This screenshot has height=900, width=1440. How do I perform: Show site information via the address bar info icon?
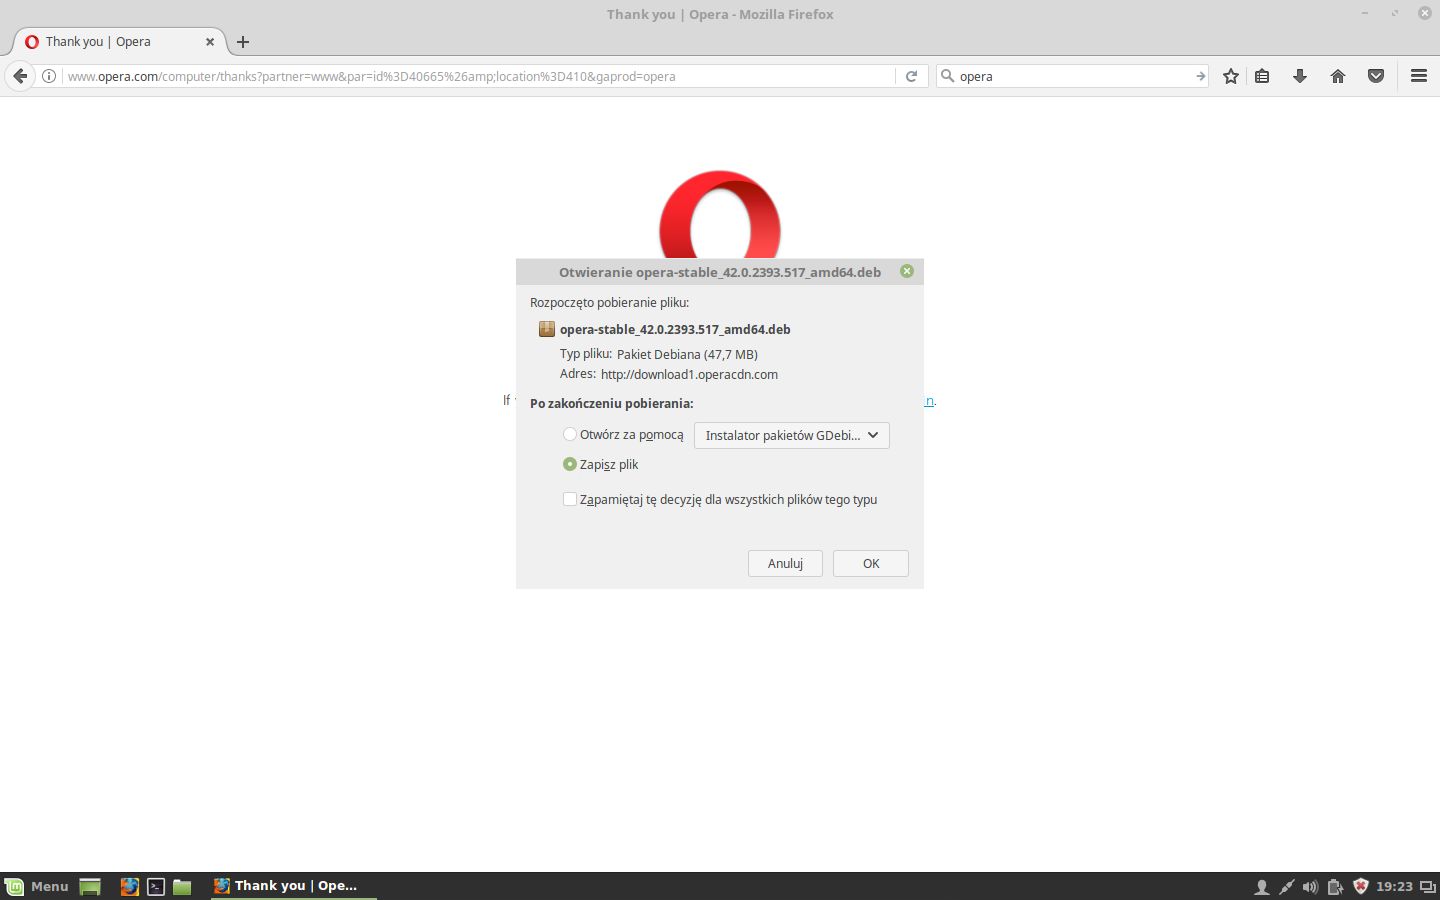click(x=48, y=76)
